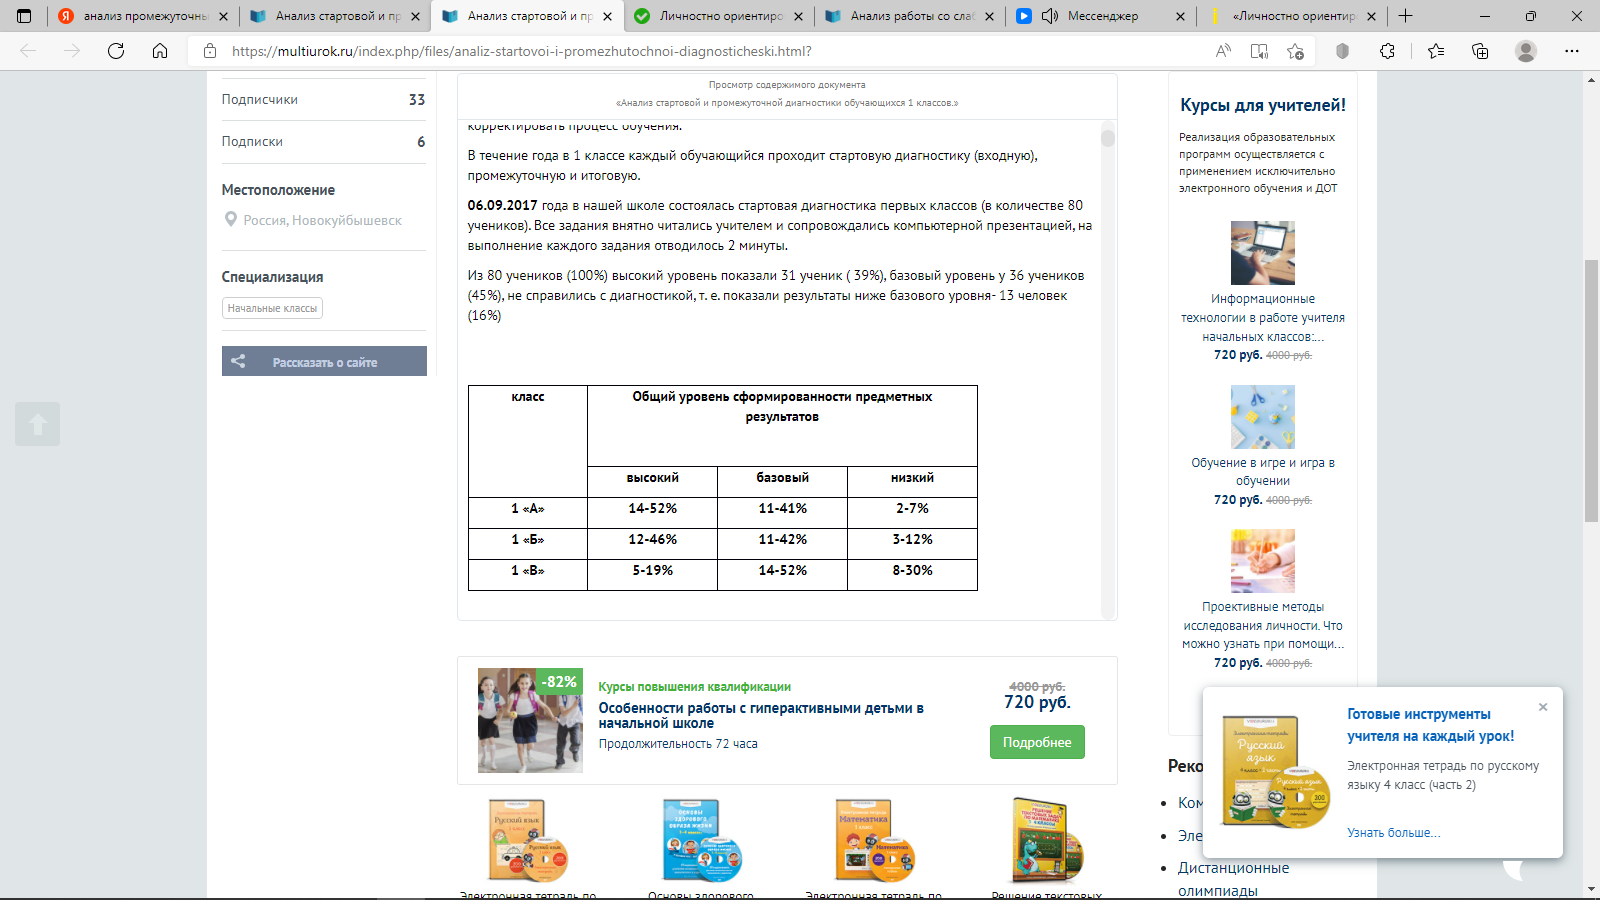Add page to favorites star icon
Viewport: 1600px width, 900px height.
(x=1296, y=51)
